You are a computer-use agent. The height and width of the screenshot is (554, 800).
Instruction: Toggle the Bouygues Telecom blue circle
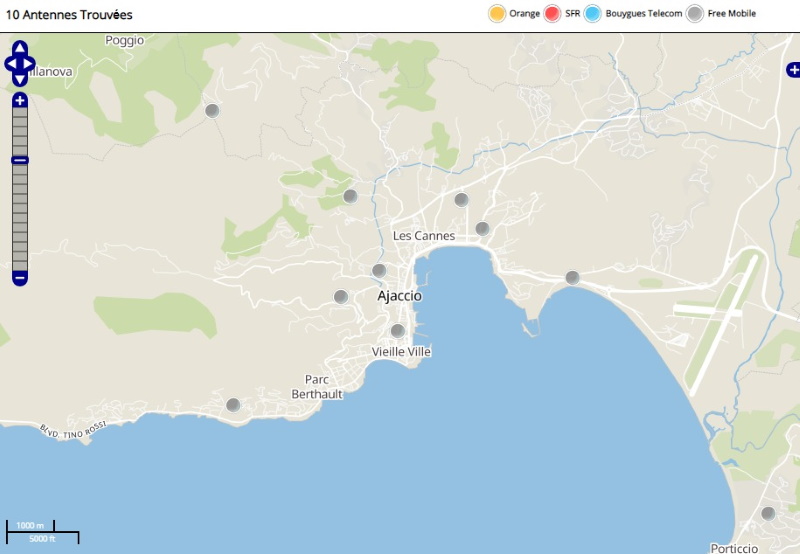(593, 14)
